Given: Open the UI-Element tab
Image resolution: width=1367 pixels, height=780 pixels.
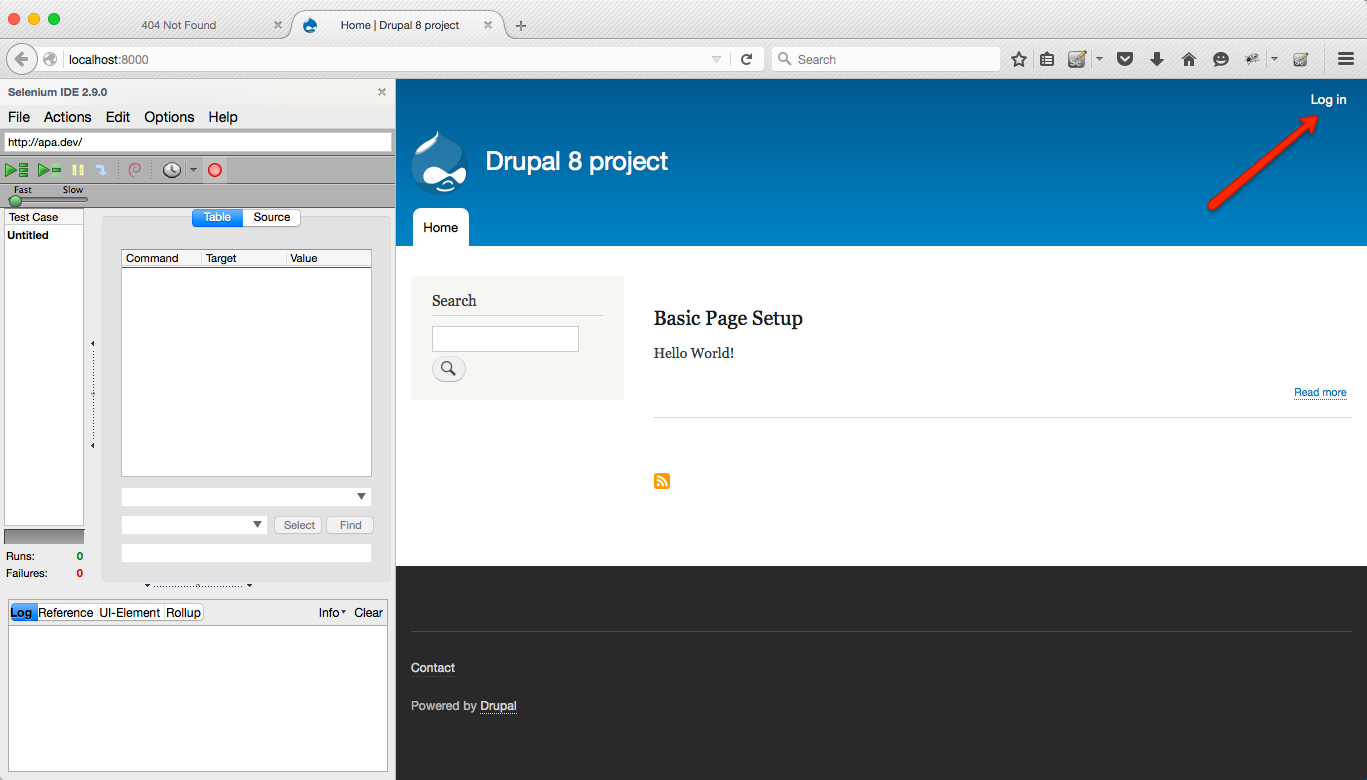Looking at the screenshot, I should click(129, 612).
